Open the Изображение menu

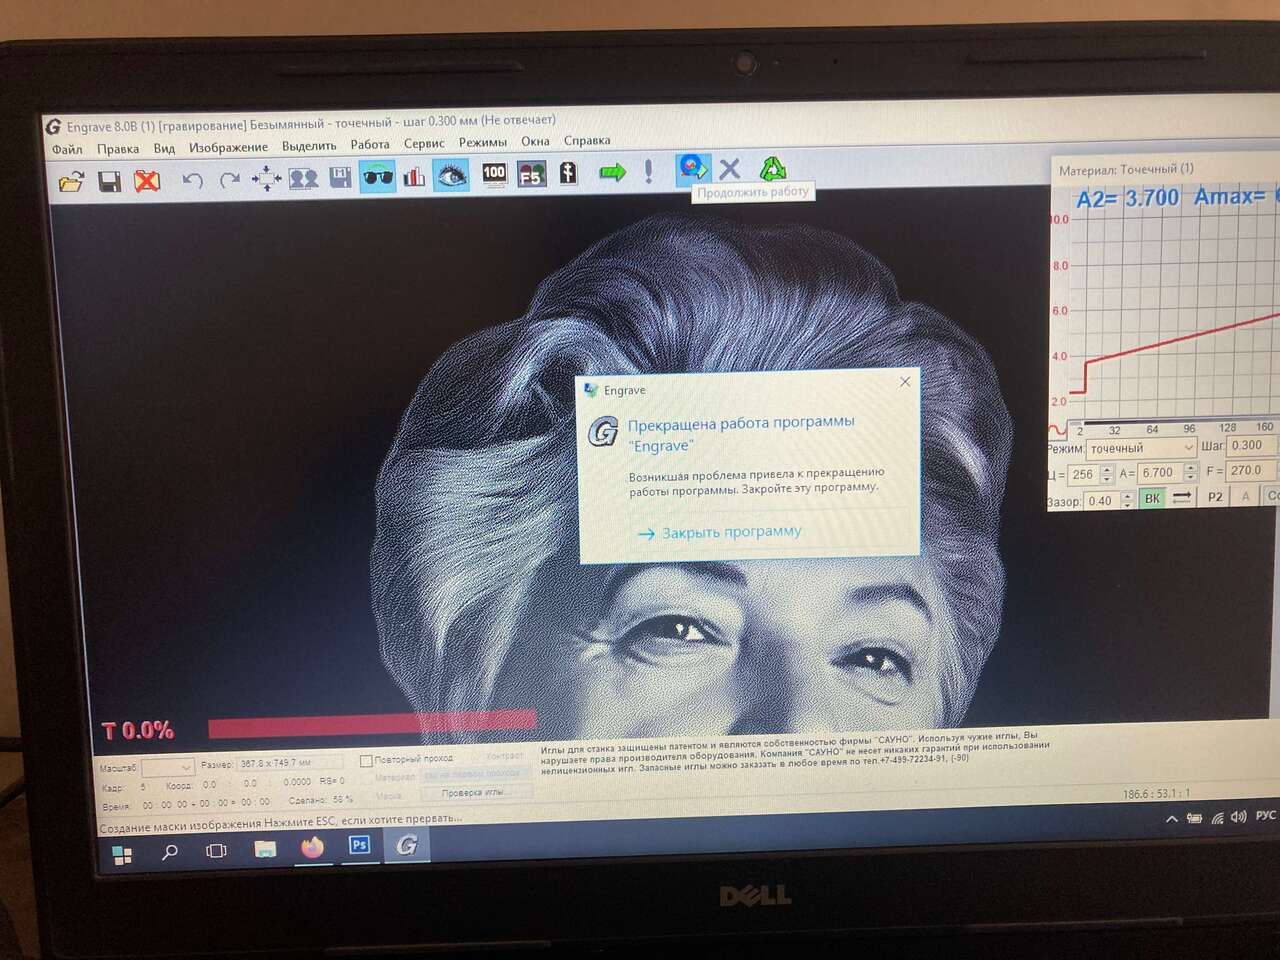(228, 147)
